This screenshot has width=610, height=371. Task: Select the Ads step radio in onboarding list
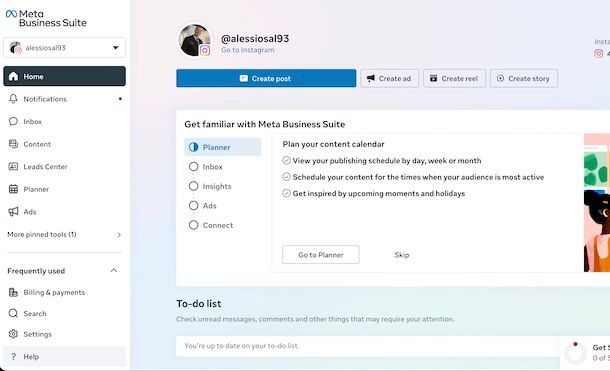tap(193, 205)
